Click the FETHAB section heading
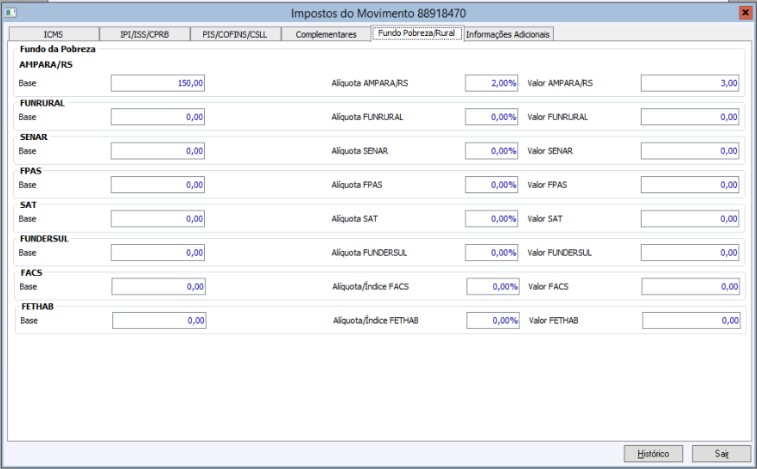This screenshot has height=469, width=757. tap(38, 306)
